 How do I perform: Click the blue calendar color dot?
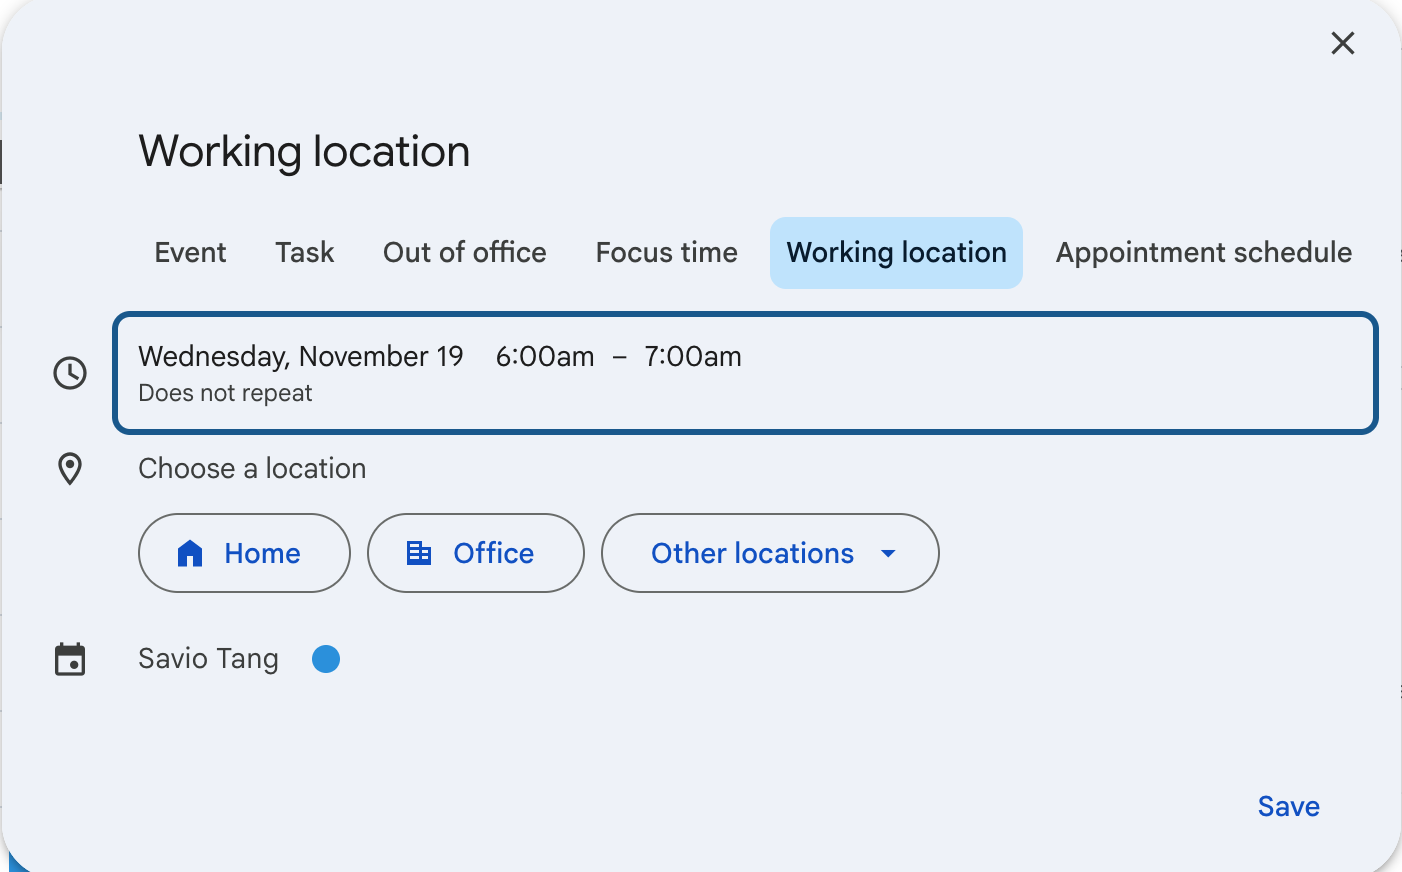coord(326,659)
